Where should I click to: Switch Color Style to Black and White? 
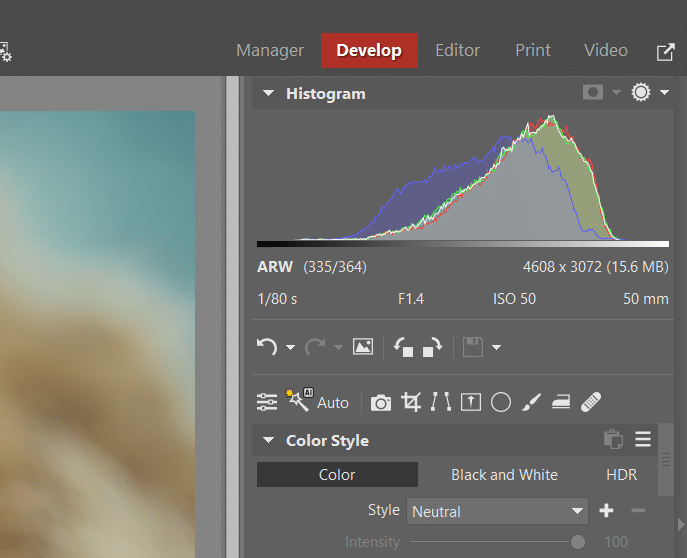click(504, 475)
